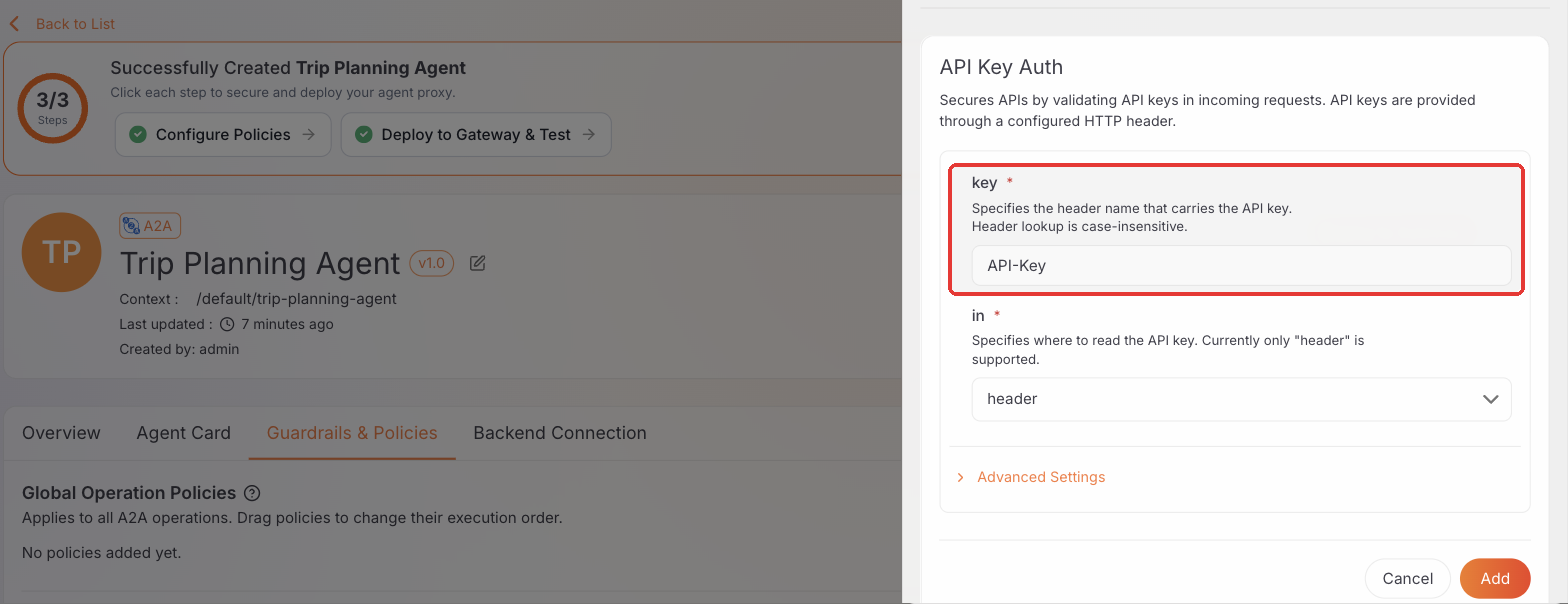This screenshot has width=1568, height=604.
Task: Click the /default/trip-planning-agent context text
Action: pyautogui.click(x=297, y=298)
